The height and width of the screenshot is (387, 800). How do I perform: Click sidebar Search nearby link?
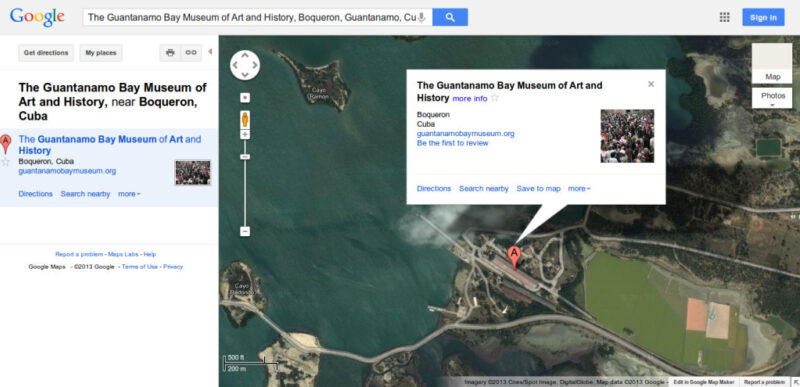pos(85,194)
